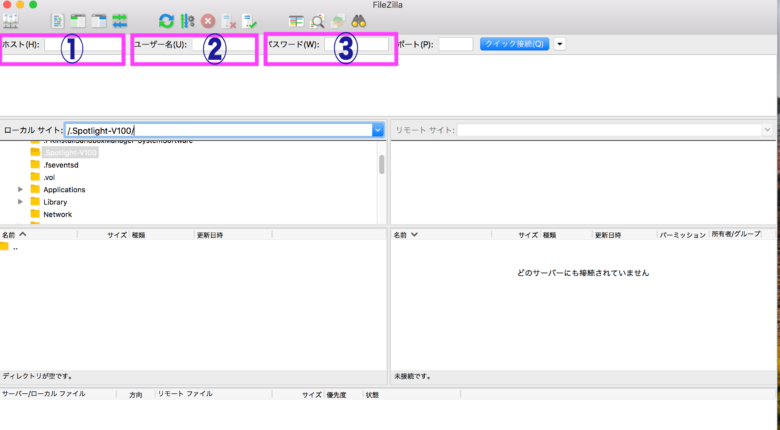This screenshot has width=780, height=430.
Task: Sort remote files by 名前 column
Action: point(441,234)
